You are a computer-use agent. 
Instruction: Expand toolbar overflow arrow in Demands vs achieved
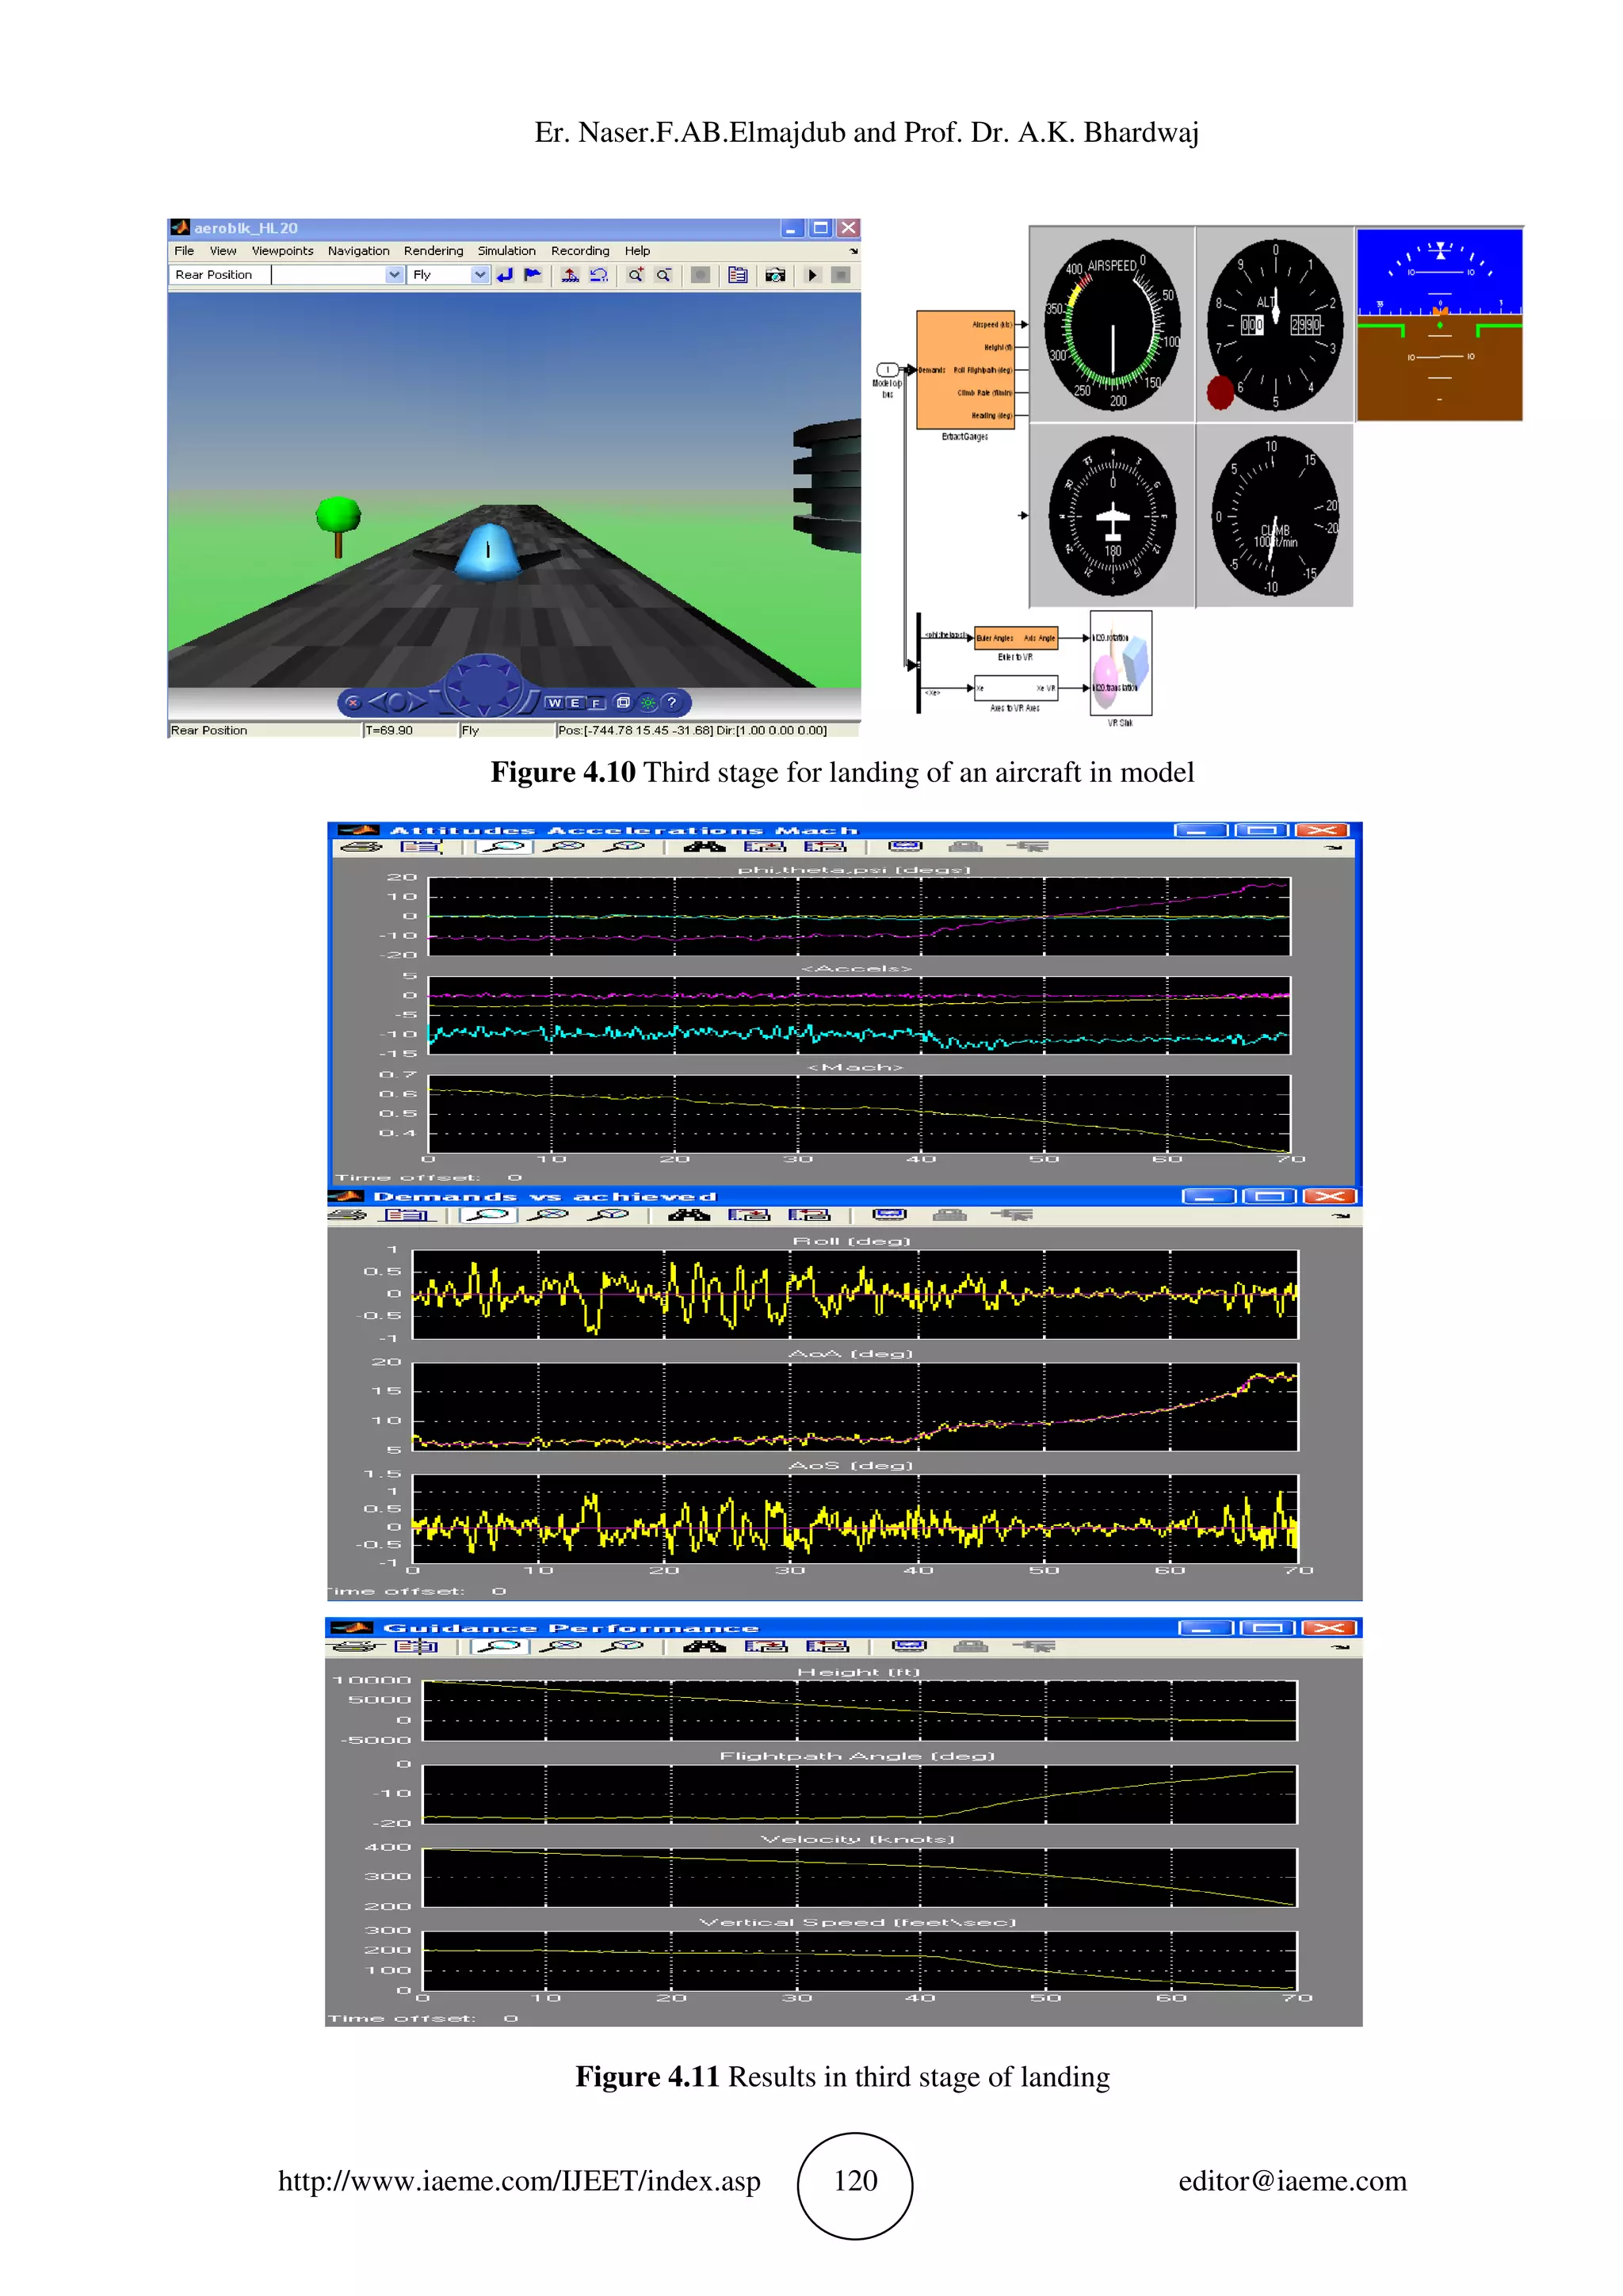1341,1216
